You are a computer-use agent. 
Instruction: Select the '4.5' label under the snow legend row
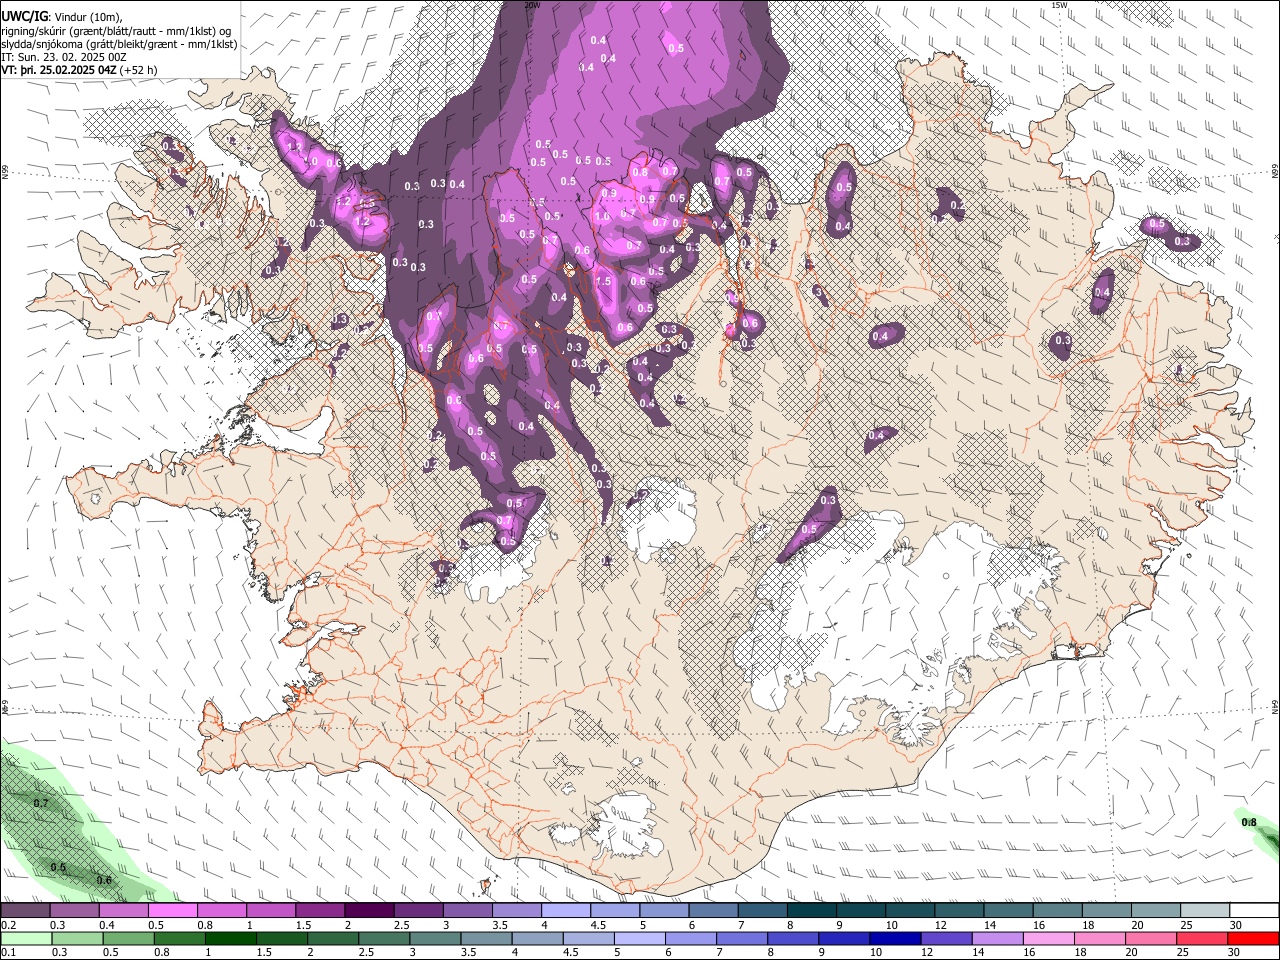[x=598, y=925]
